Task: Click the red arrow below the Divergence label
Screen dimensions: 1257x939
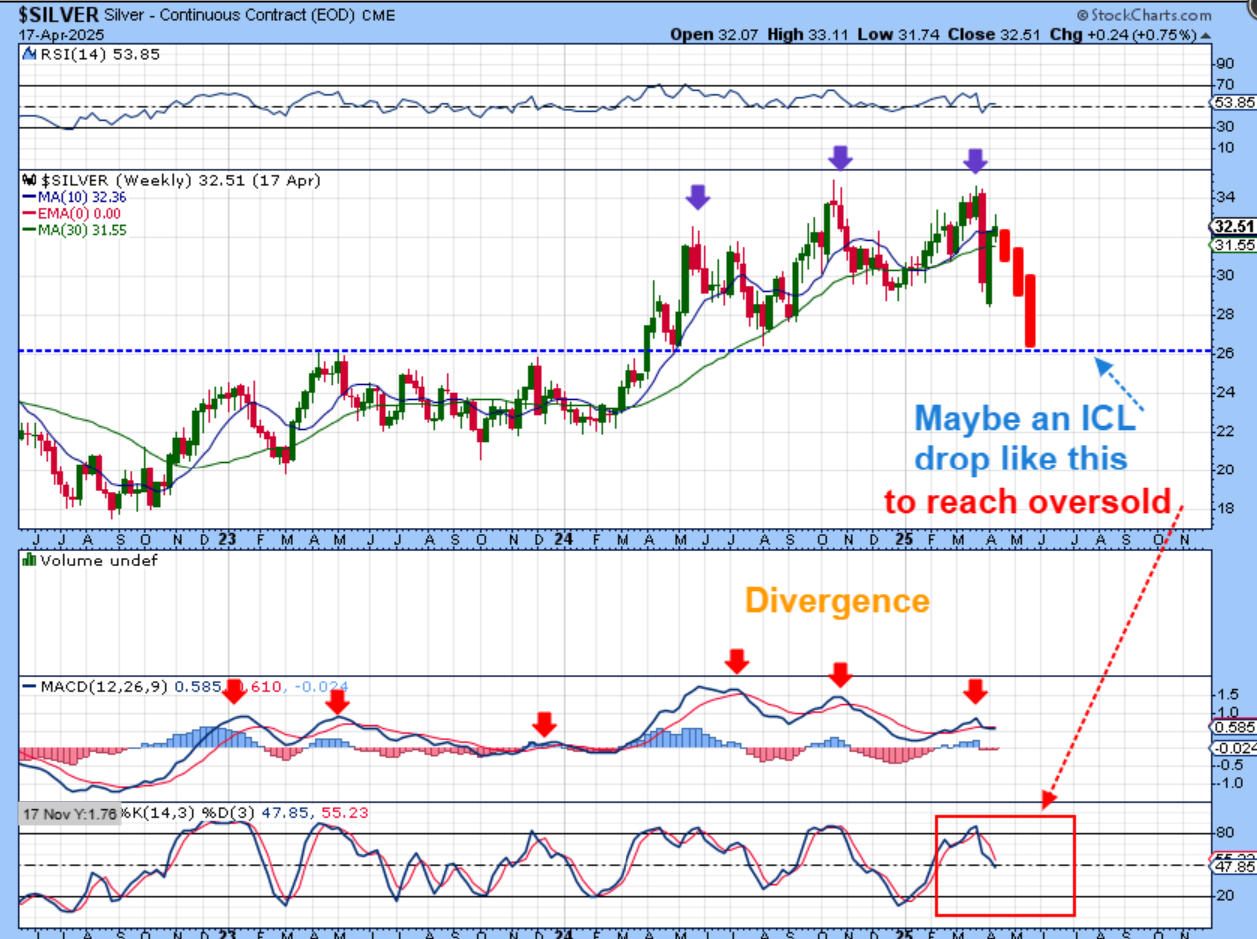Action: [x=737, y=660]
